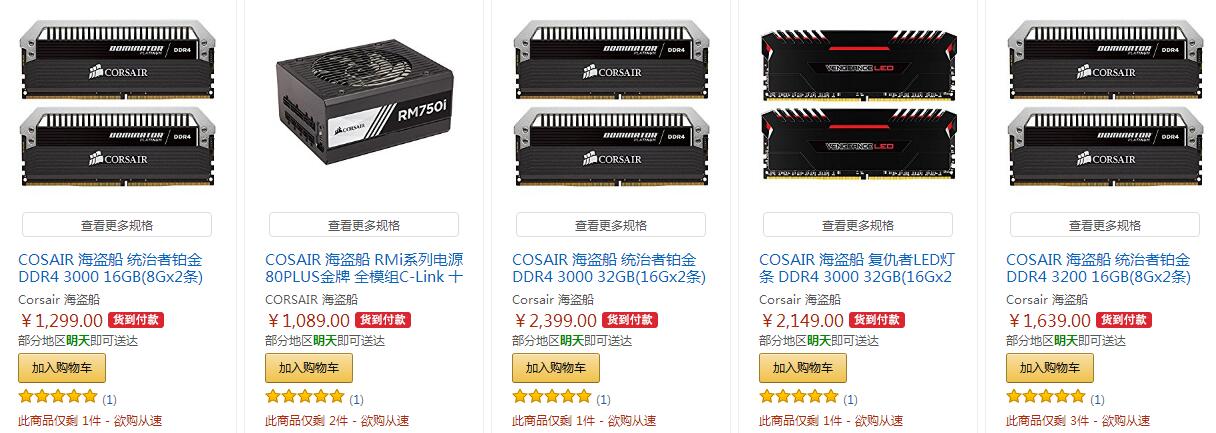The width and height of the screenshot is (1216, 433).
Task: Open the 统治者铂金 DDR4 3000 32GB title link
Action: (x=609, y=268)
